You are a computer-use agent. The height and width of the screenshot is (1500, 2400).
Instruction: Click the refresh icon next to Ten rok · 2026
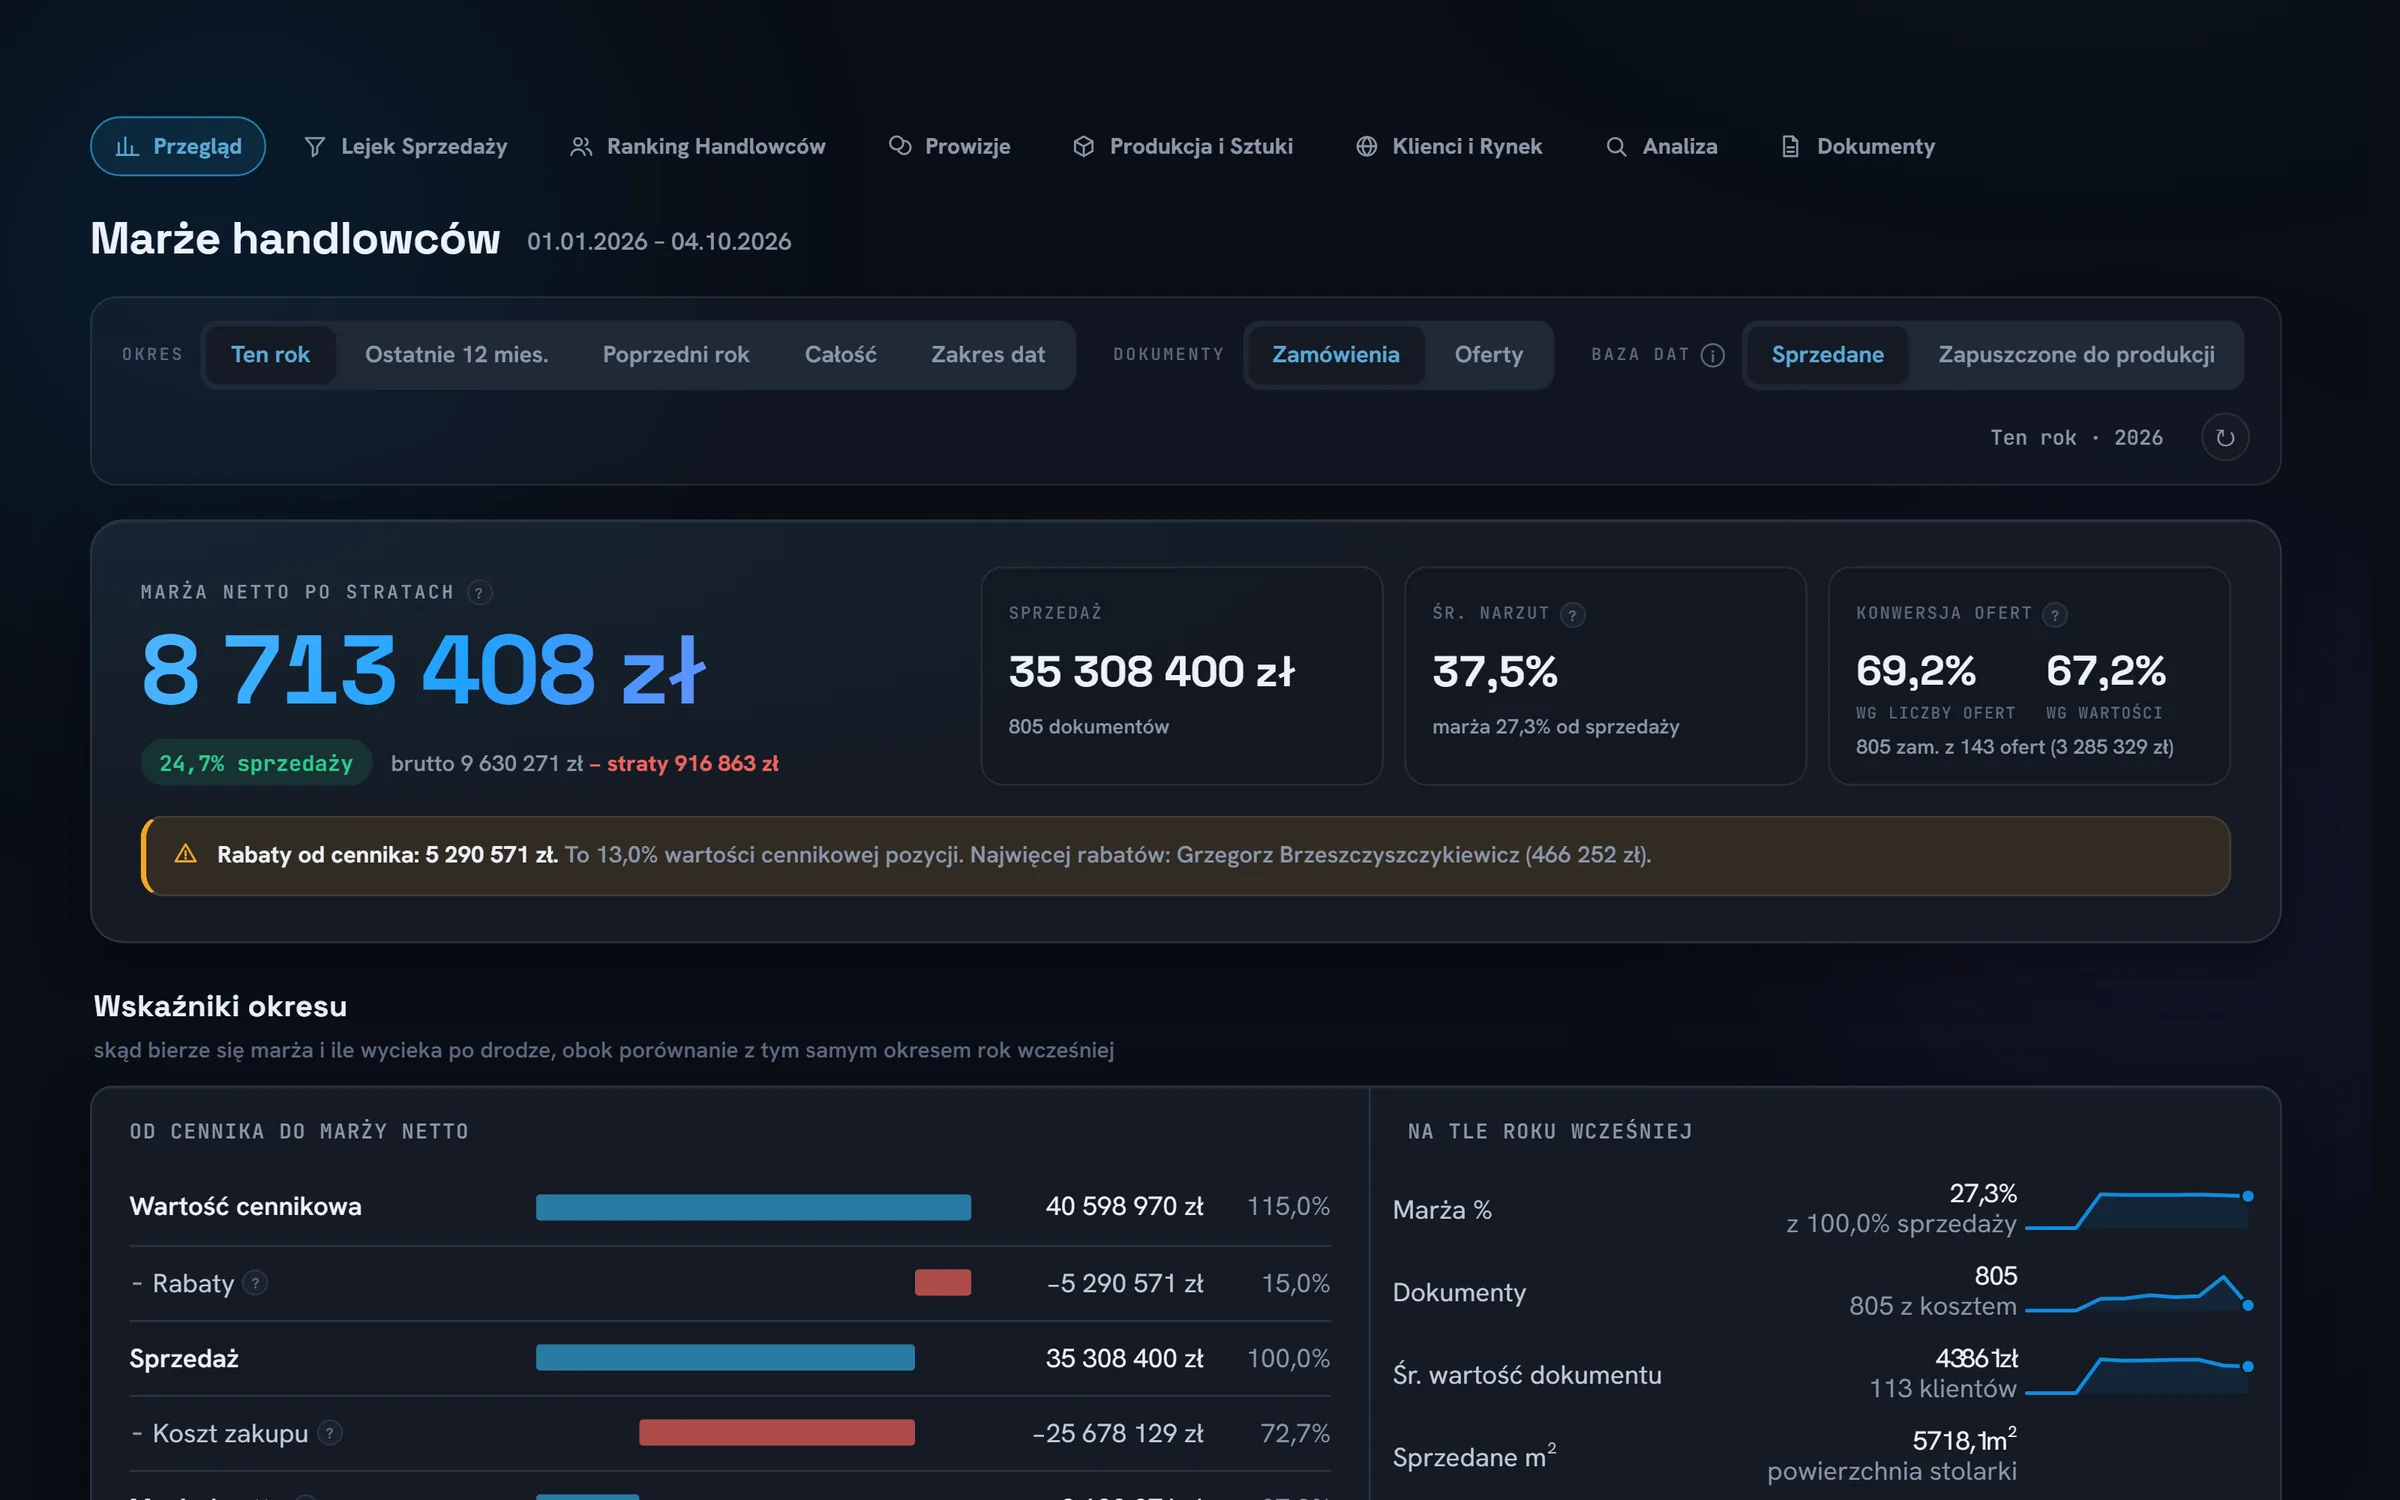tap(2225, 437)
